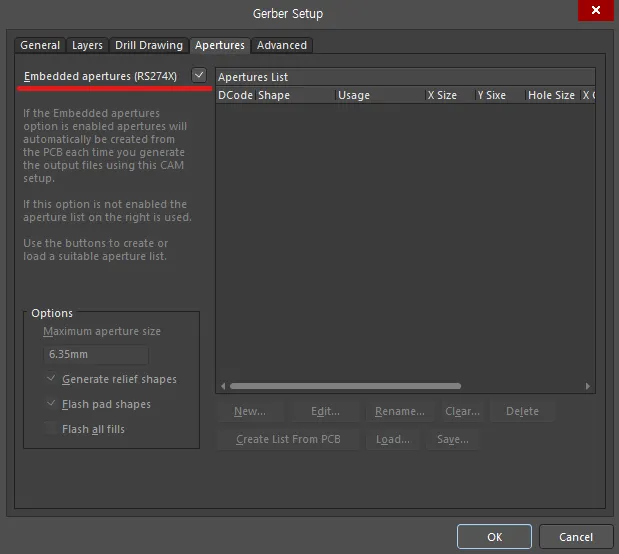Image resolution: width=619 pixels, height=554 pixels.
Task: Click the Delete aperture button
Action: click(x=522, y=411)
